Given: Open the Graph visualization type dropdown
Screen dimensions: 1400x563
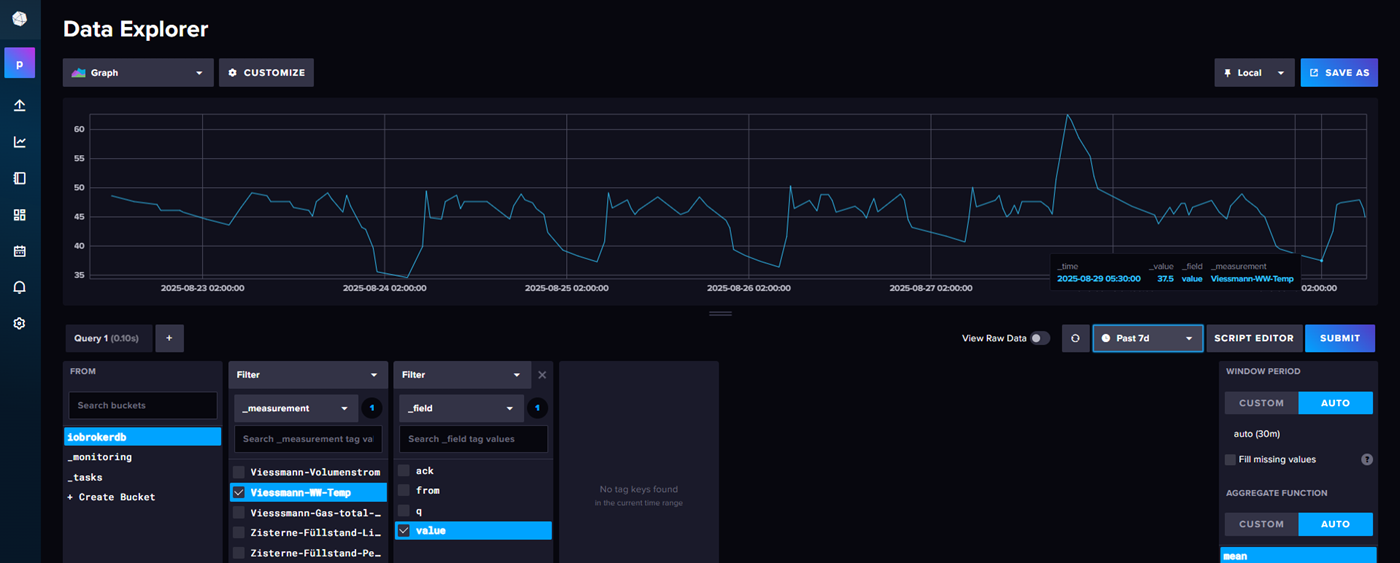Looking at the screenshot, I should (x=138, y=73).
